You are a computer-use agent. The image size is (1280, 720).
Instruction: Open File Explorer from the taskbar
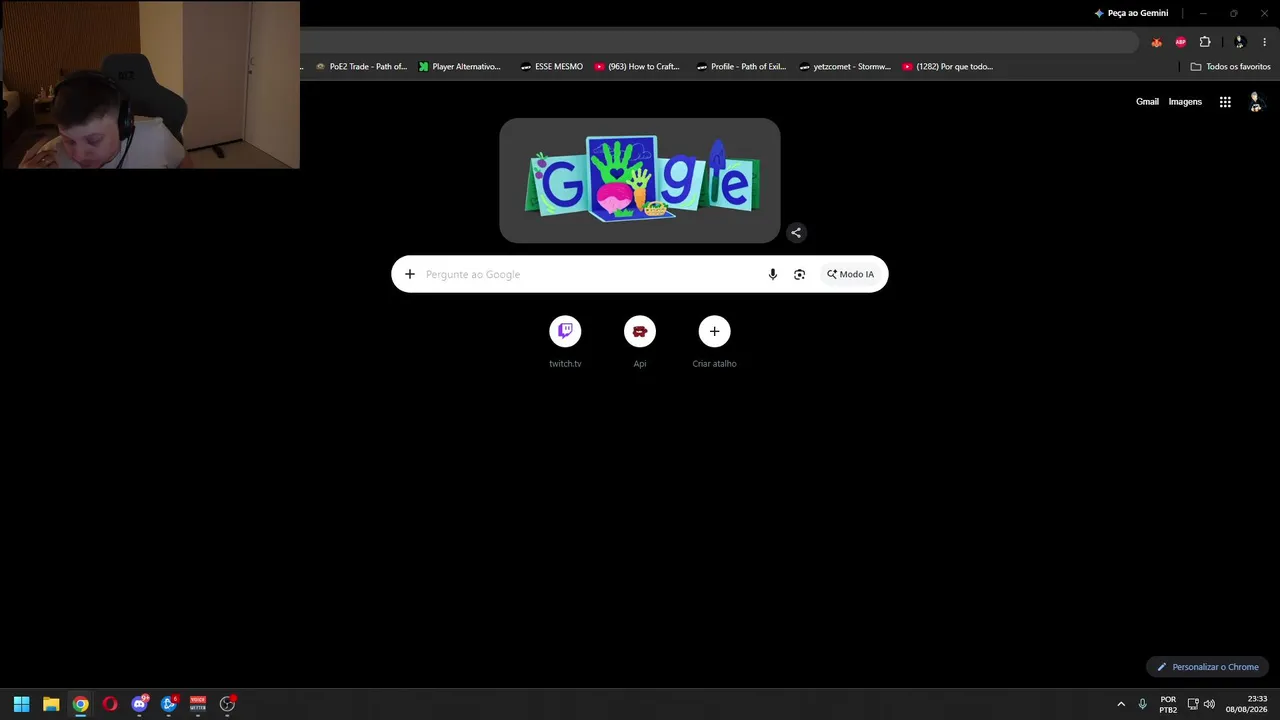[51, 704]
